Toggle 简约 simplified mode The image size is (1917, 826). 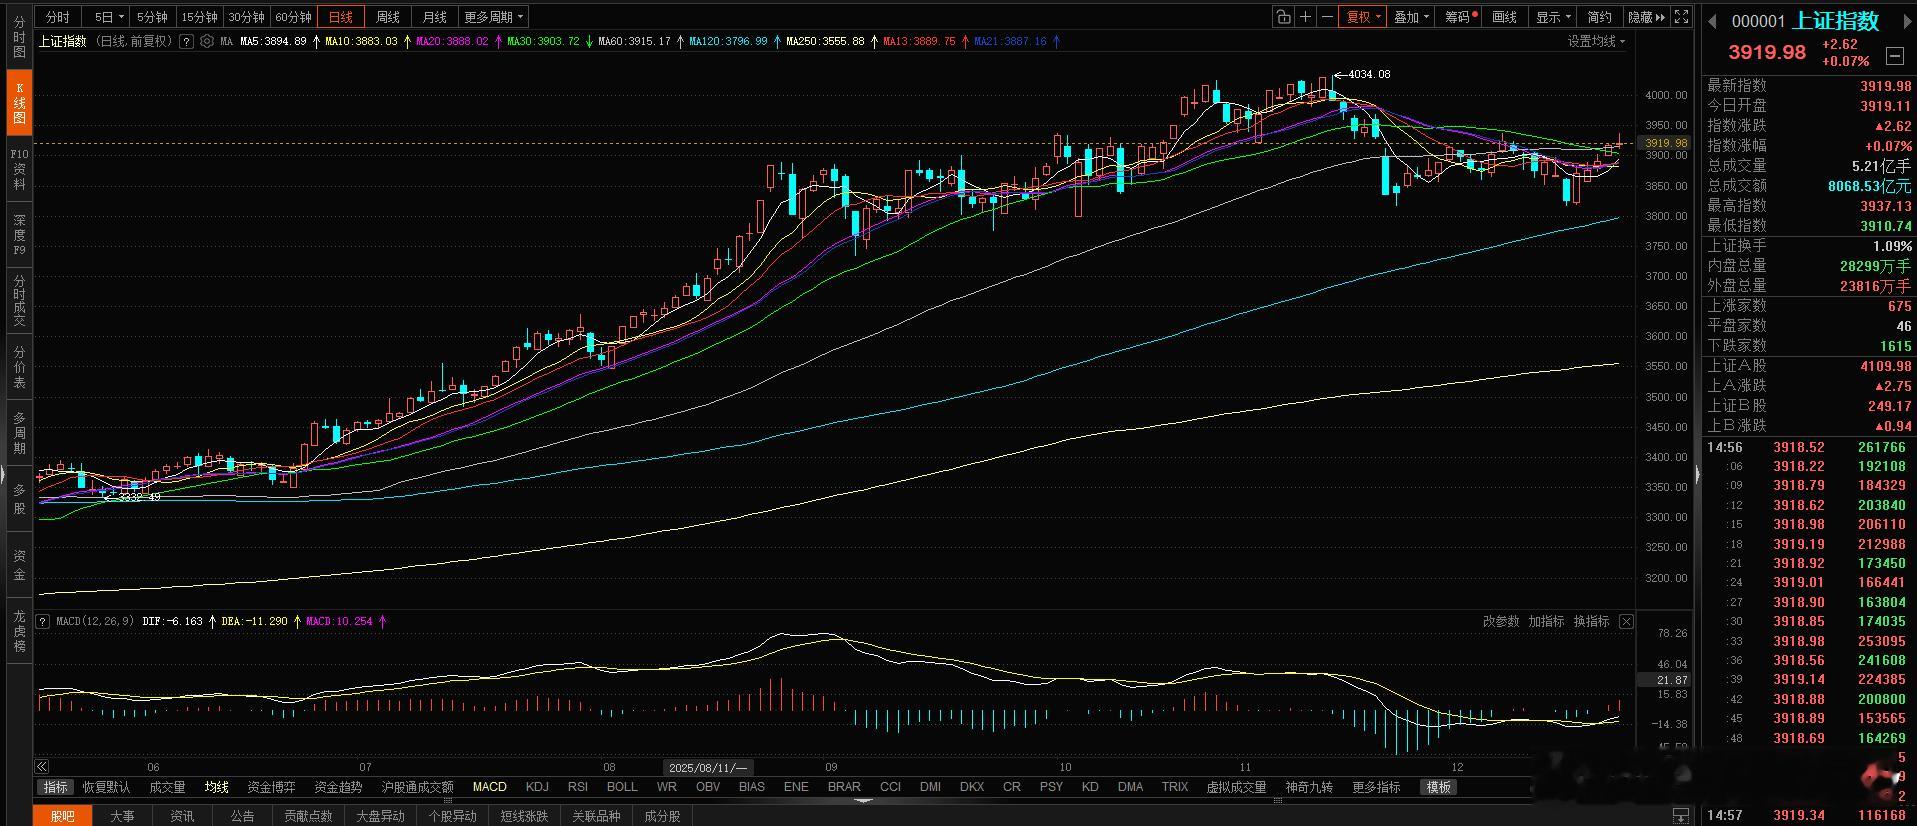(x=1600, y=17)
